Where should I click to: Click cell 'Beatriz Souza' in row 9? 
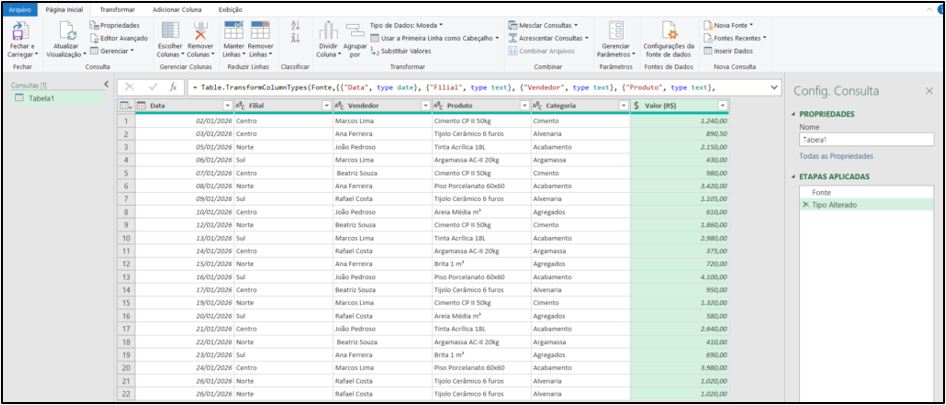click(383, 225)
